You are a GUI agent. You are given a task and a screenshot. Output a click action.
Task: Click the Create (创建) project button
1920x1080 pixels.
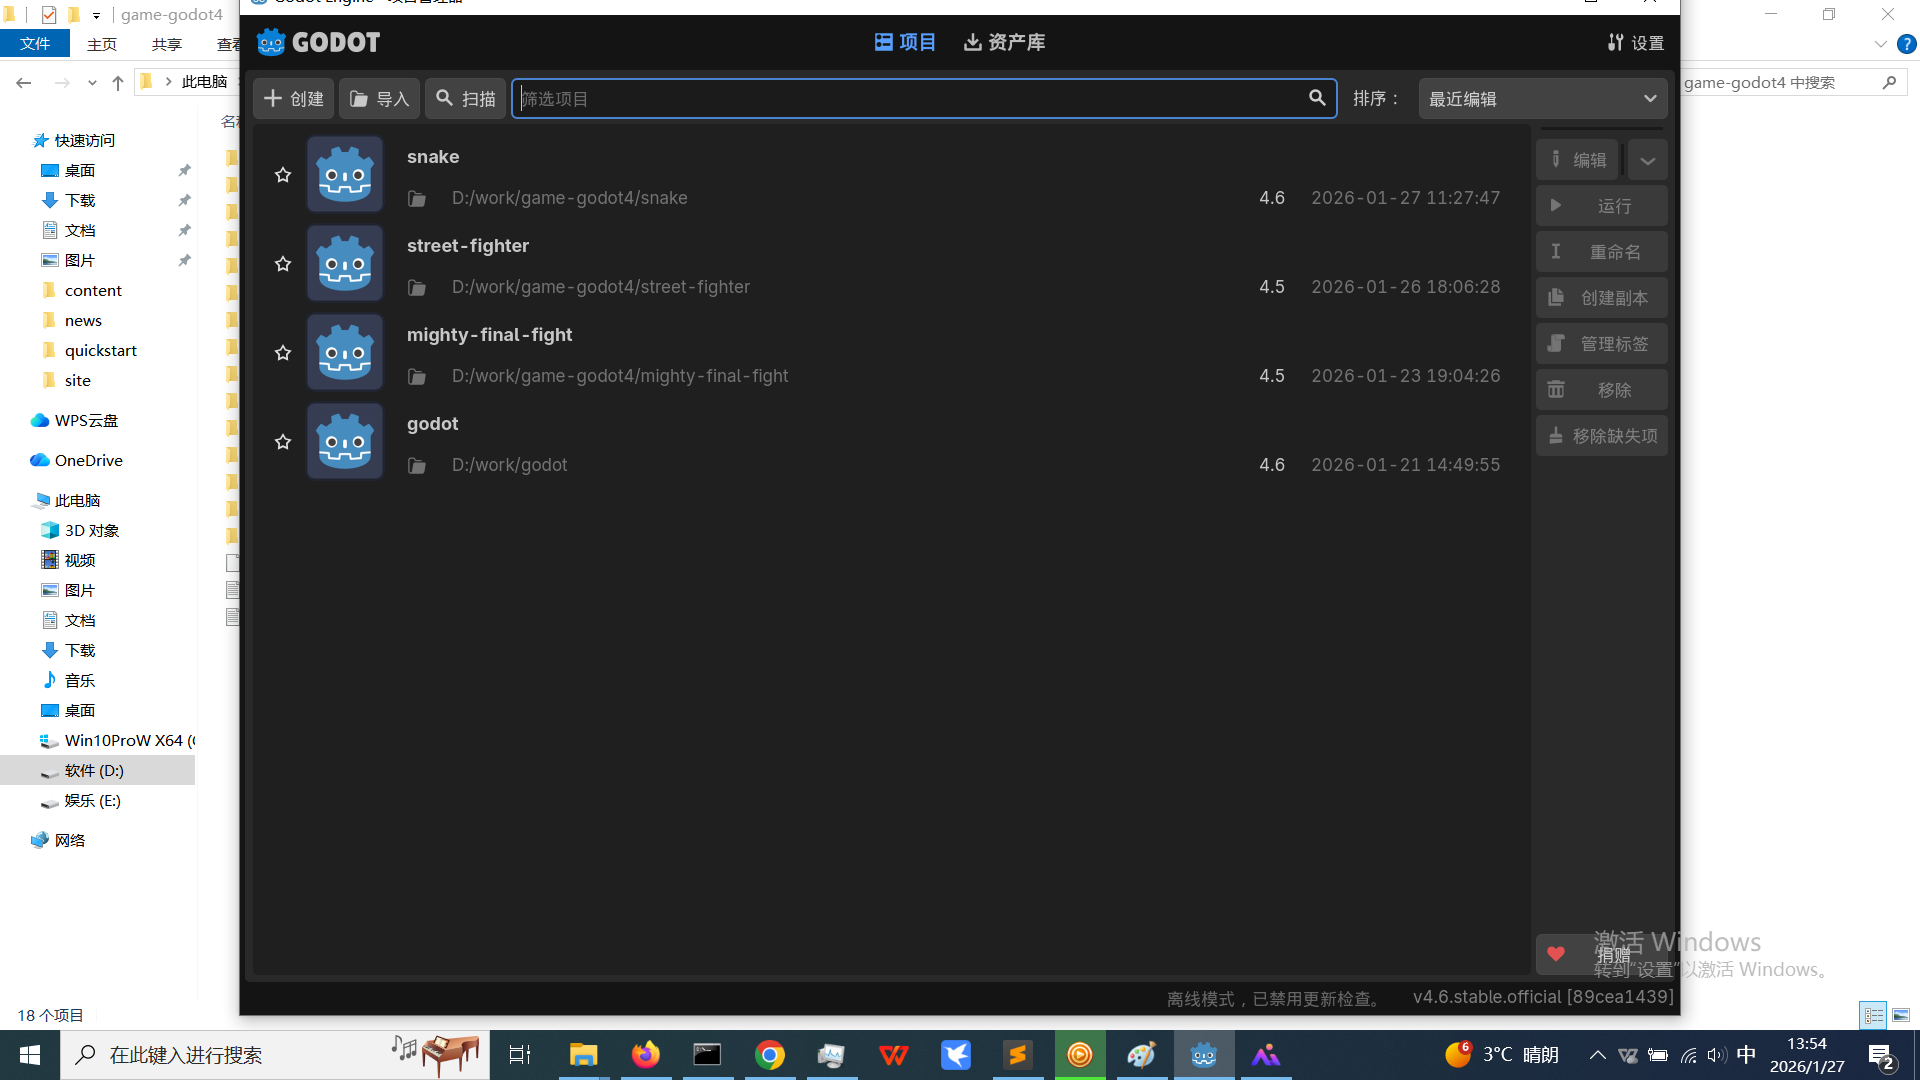point(294,99)
